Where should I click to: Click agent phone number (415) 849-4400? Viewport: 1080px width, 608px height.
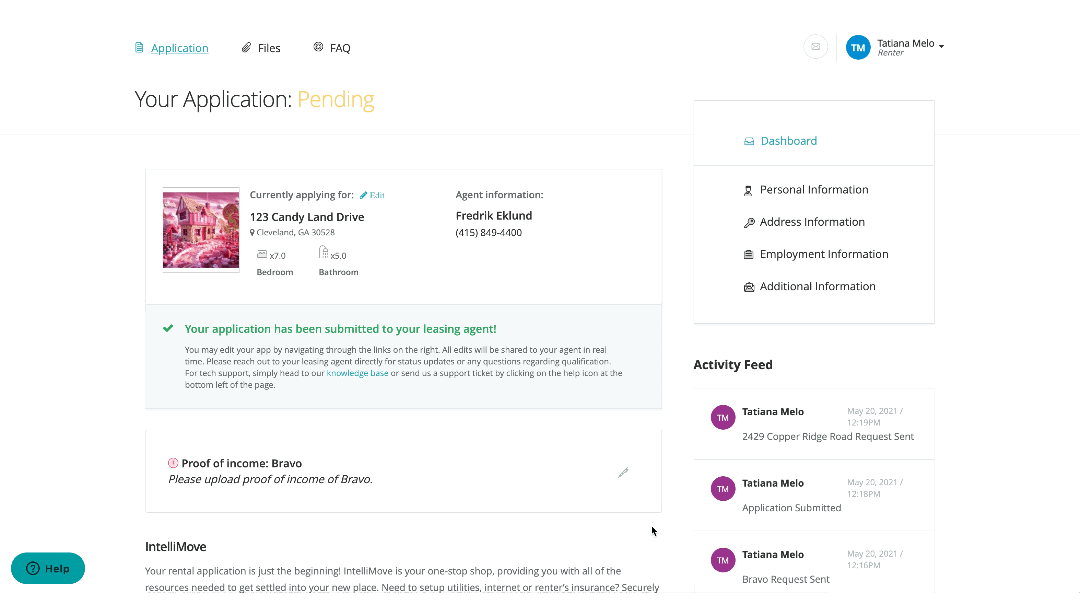pyautogui.click(x=488, y=233)
